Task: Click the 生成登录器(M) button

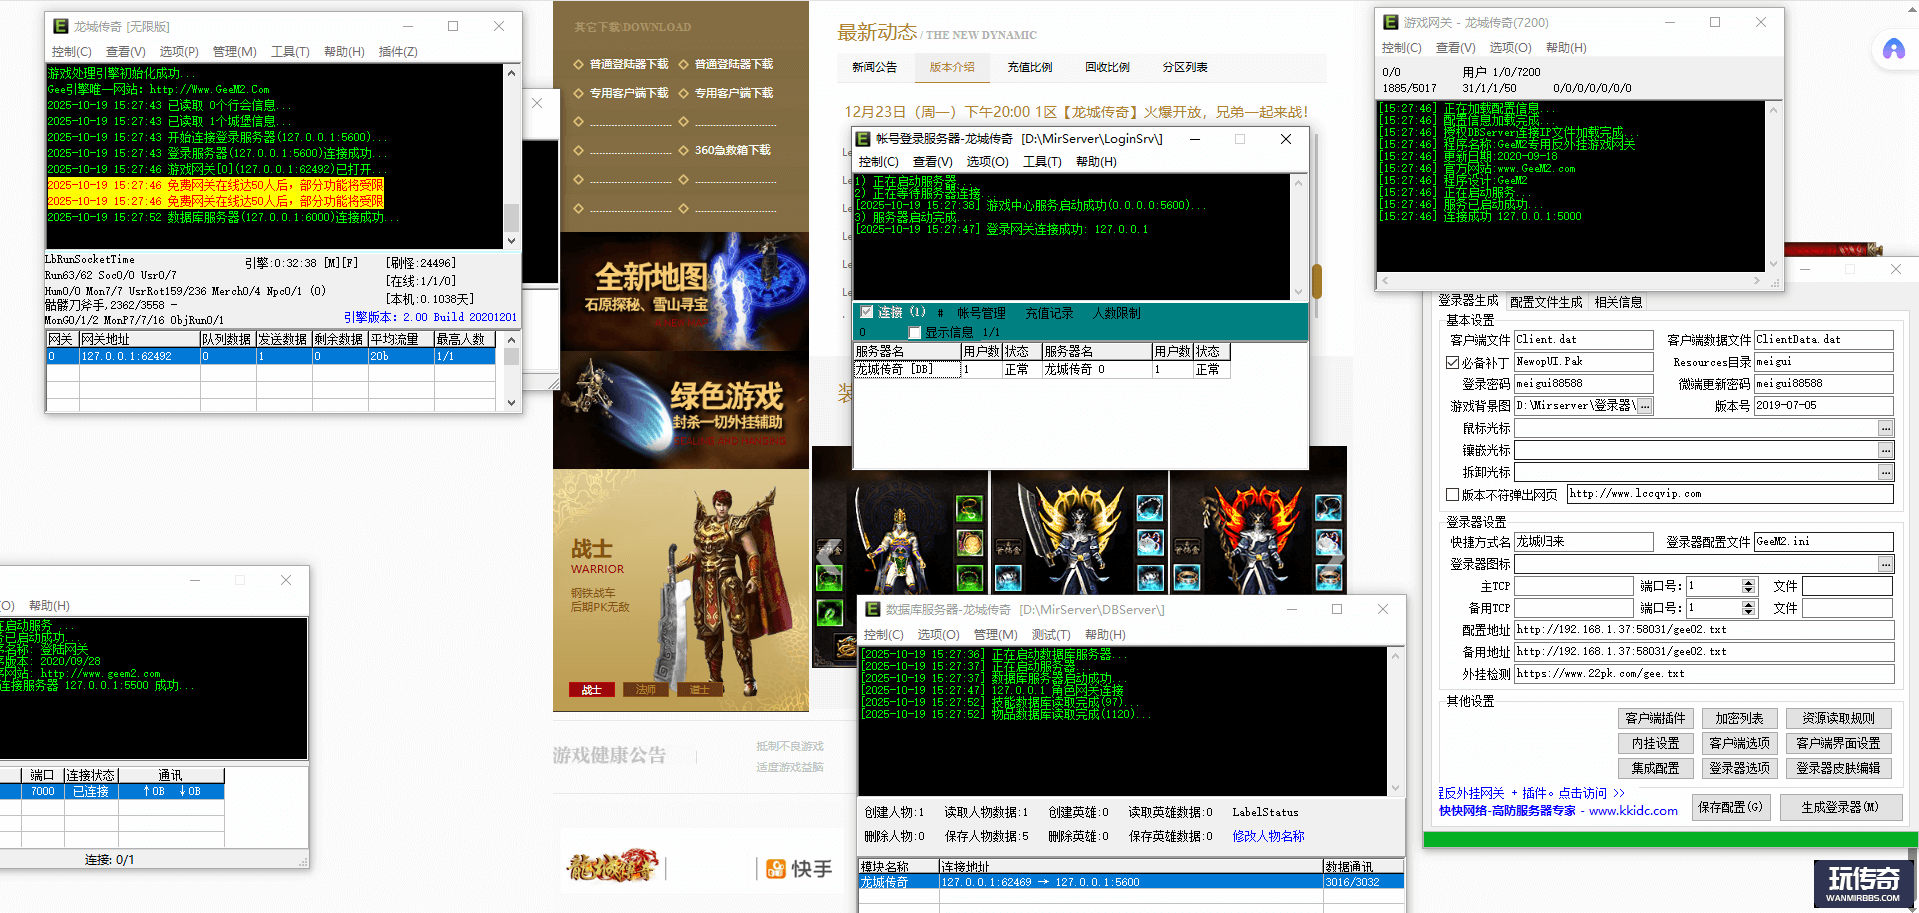Action: click(x=1840, y=807)
